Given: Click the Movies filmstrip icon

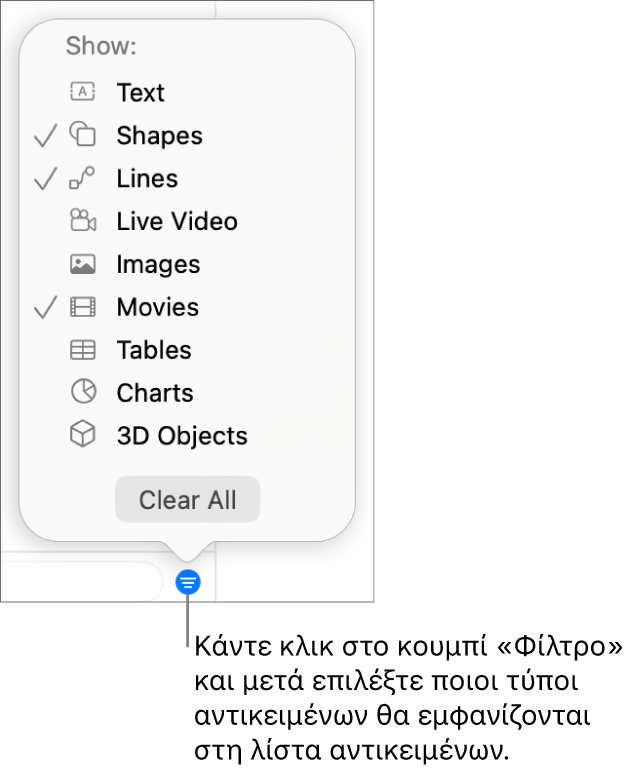Looking at the screenshot, I should pyautogui.click(x=82, y=307).
